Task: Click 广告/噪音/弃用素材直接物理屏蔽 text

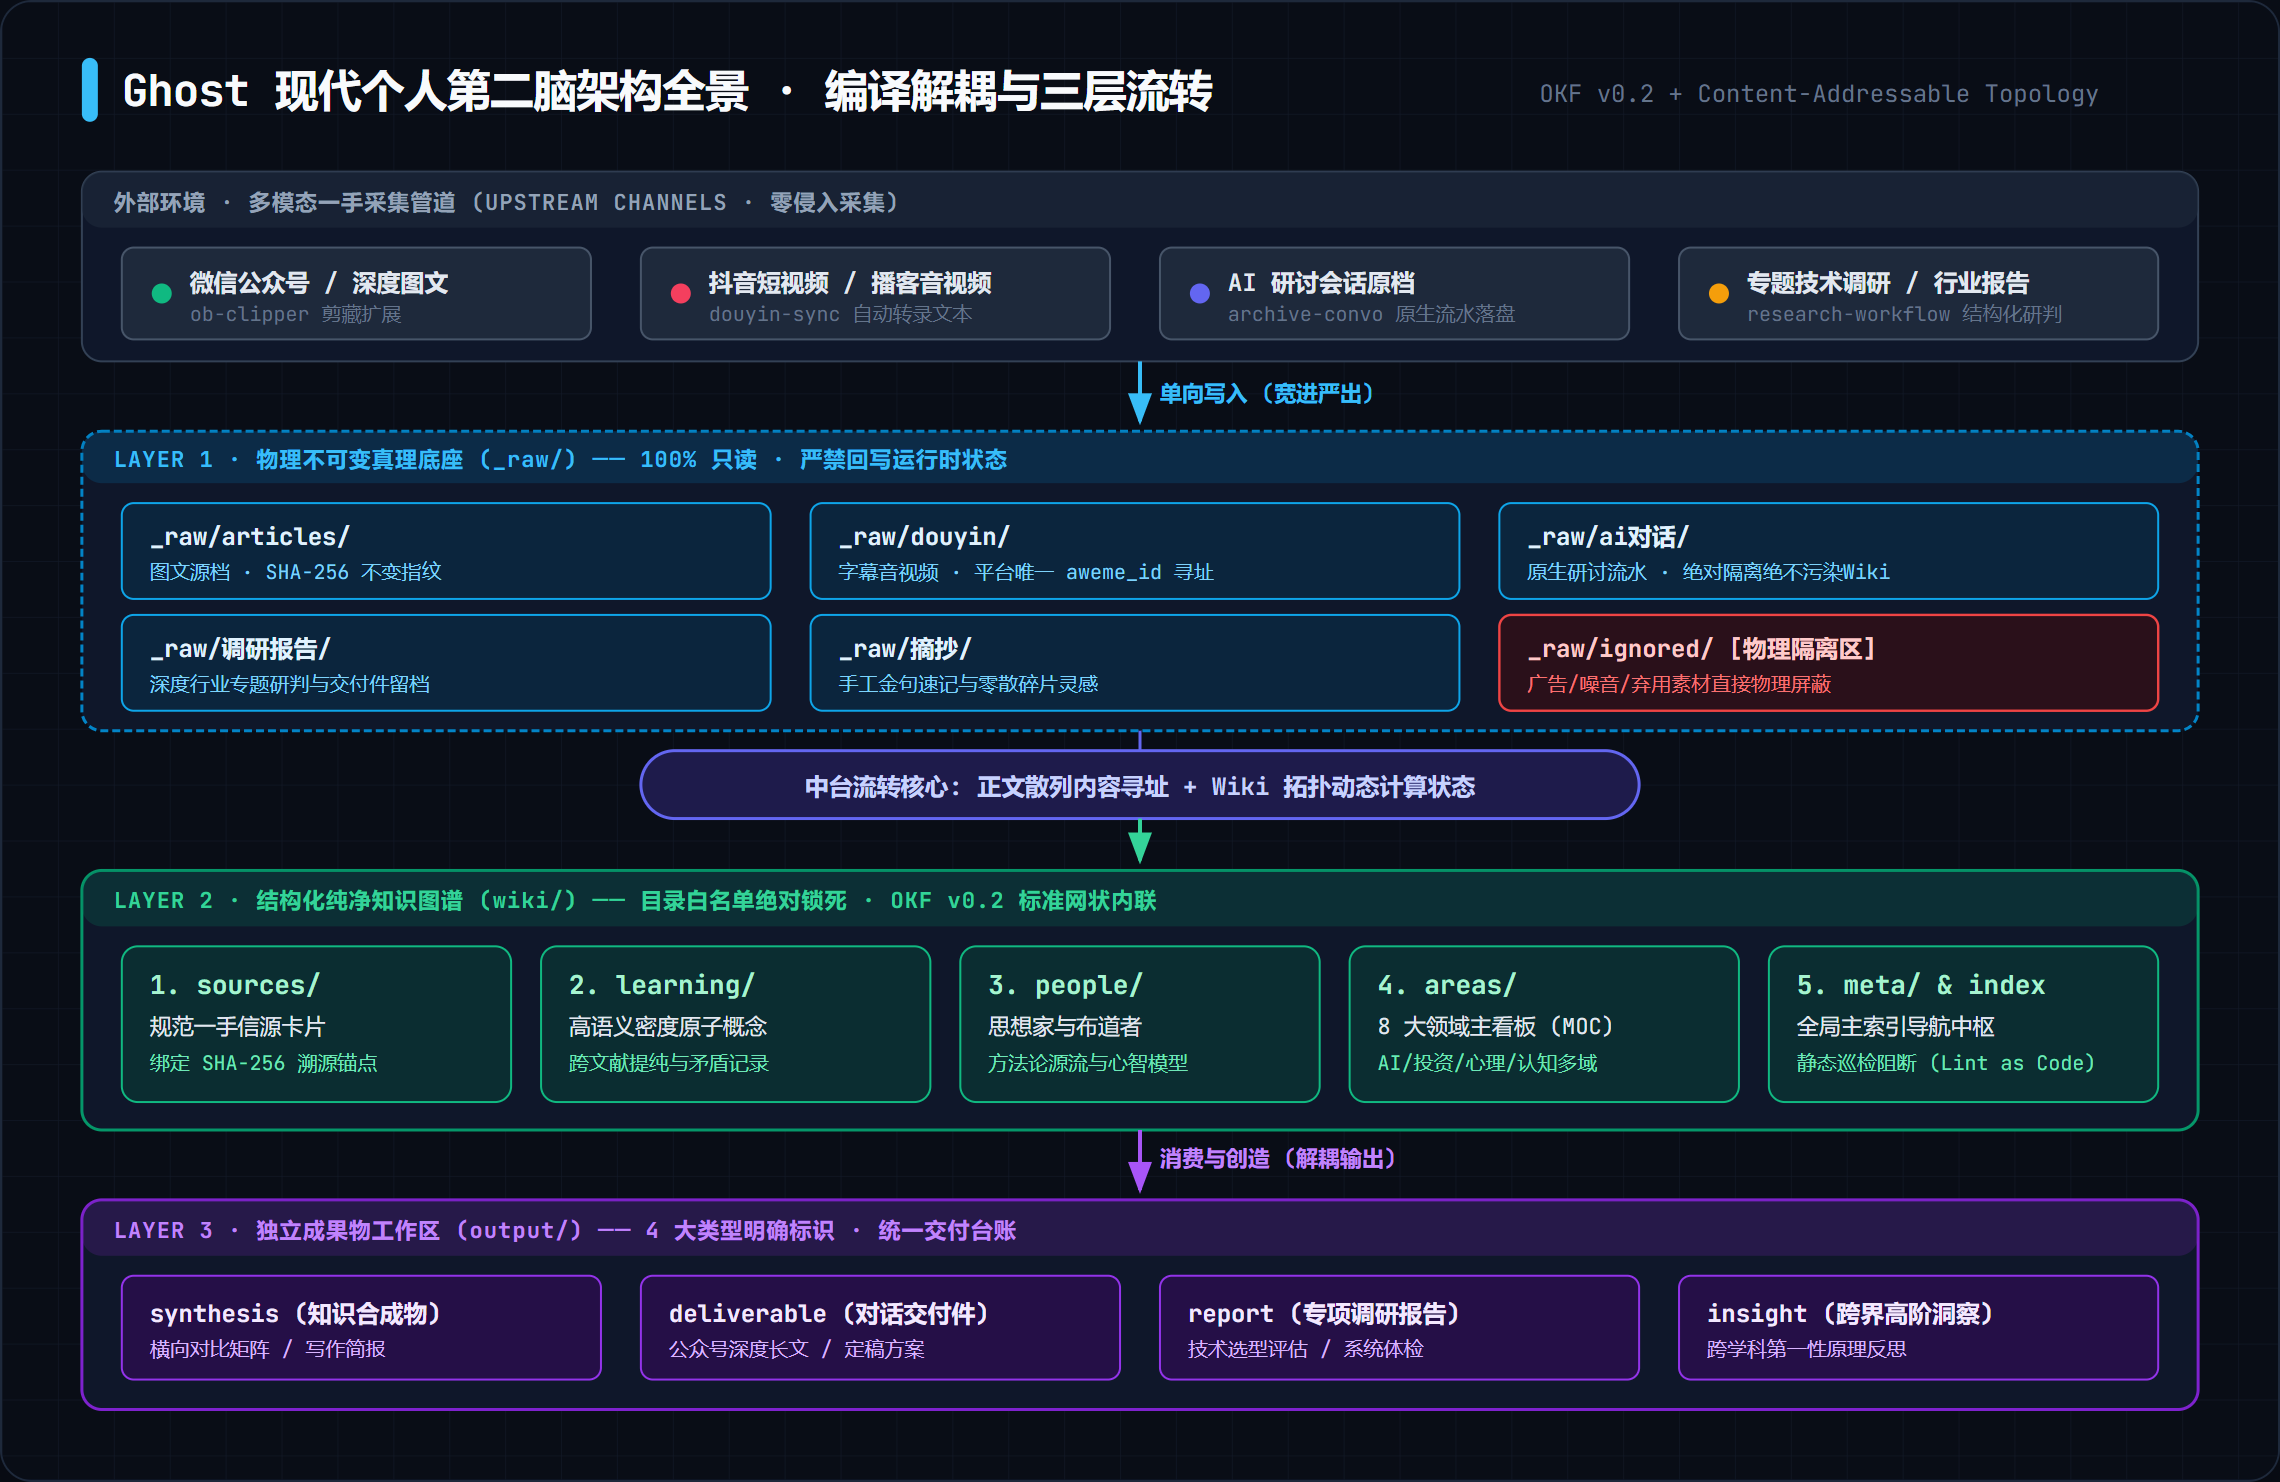Action: point(1679,684)
